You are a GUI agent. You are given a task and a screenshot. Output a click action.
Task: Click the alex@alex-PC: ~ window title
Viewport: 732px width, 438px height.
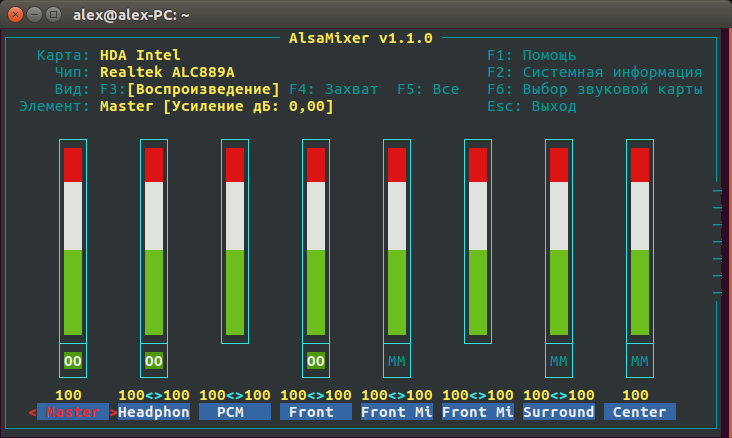(131, 15)
